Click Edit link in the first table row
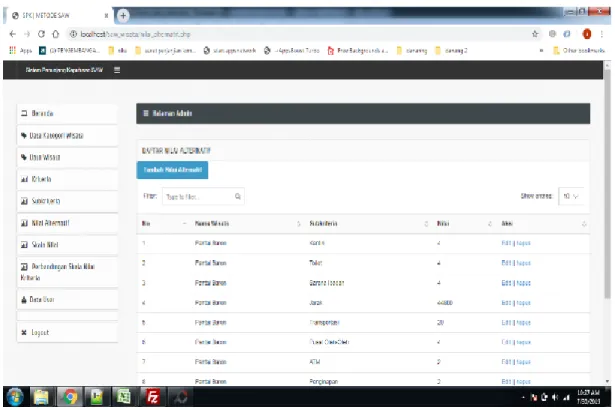This screenshot has width=615, height=410. (x=506, y=243)
